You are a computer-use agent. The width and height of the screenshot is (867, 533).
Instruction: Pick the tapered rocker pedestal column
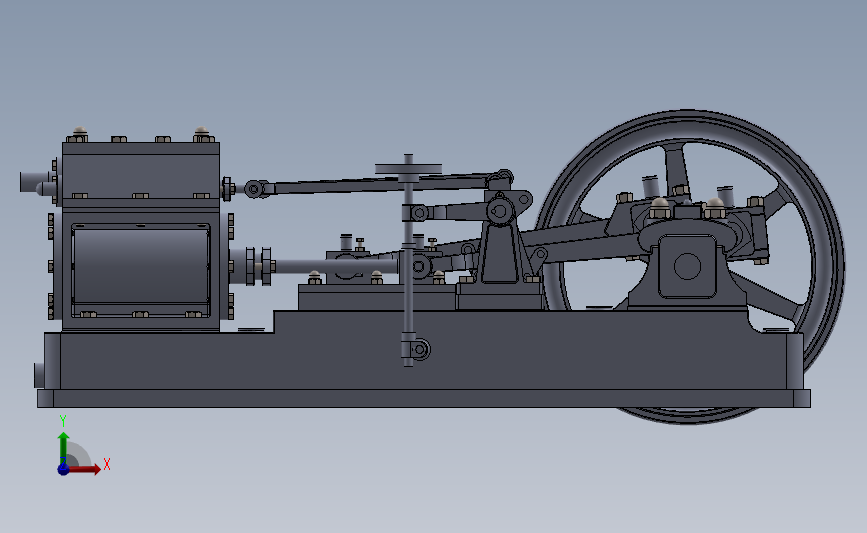tap(500, 253)
